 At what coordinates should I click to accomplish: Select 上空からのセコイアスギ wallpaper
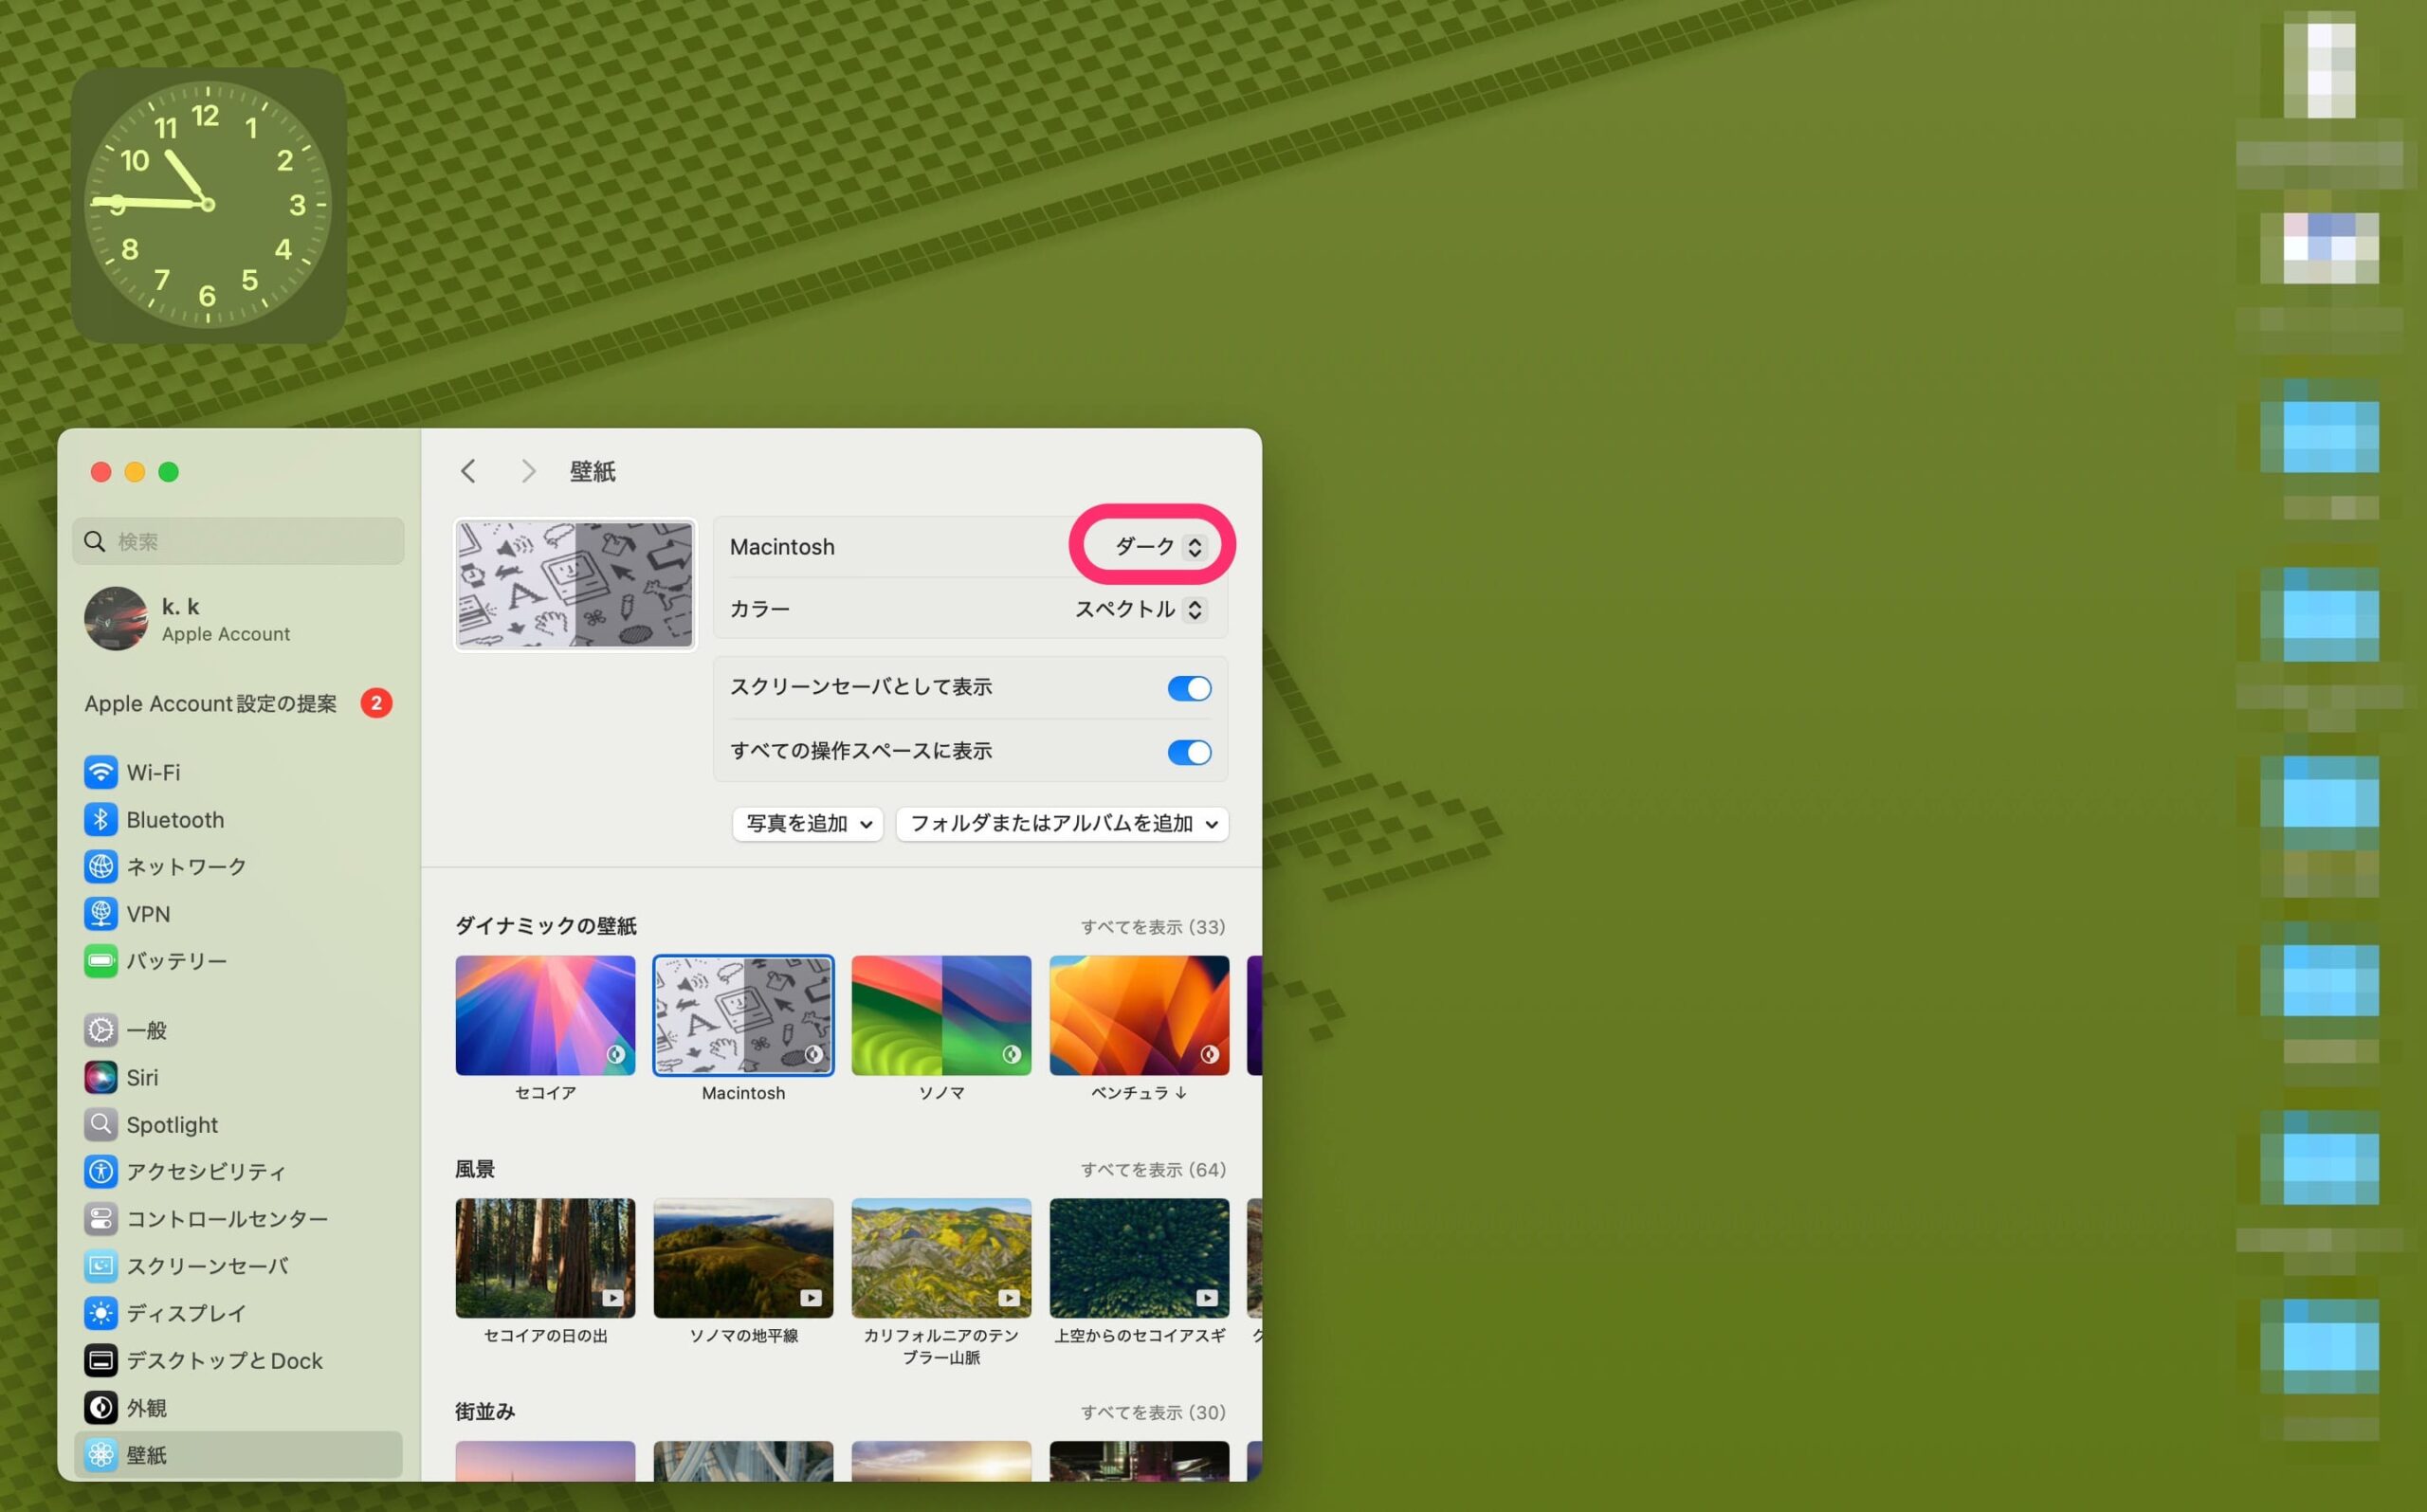click(x=1139, y=1258)
